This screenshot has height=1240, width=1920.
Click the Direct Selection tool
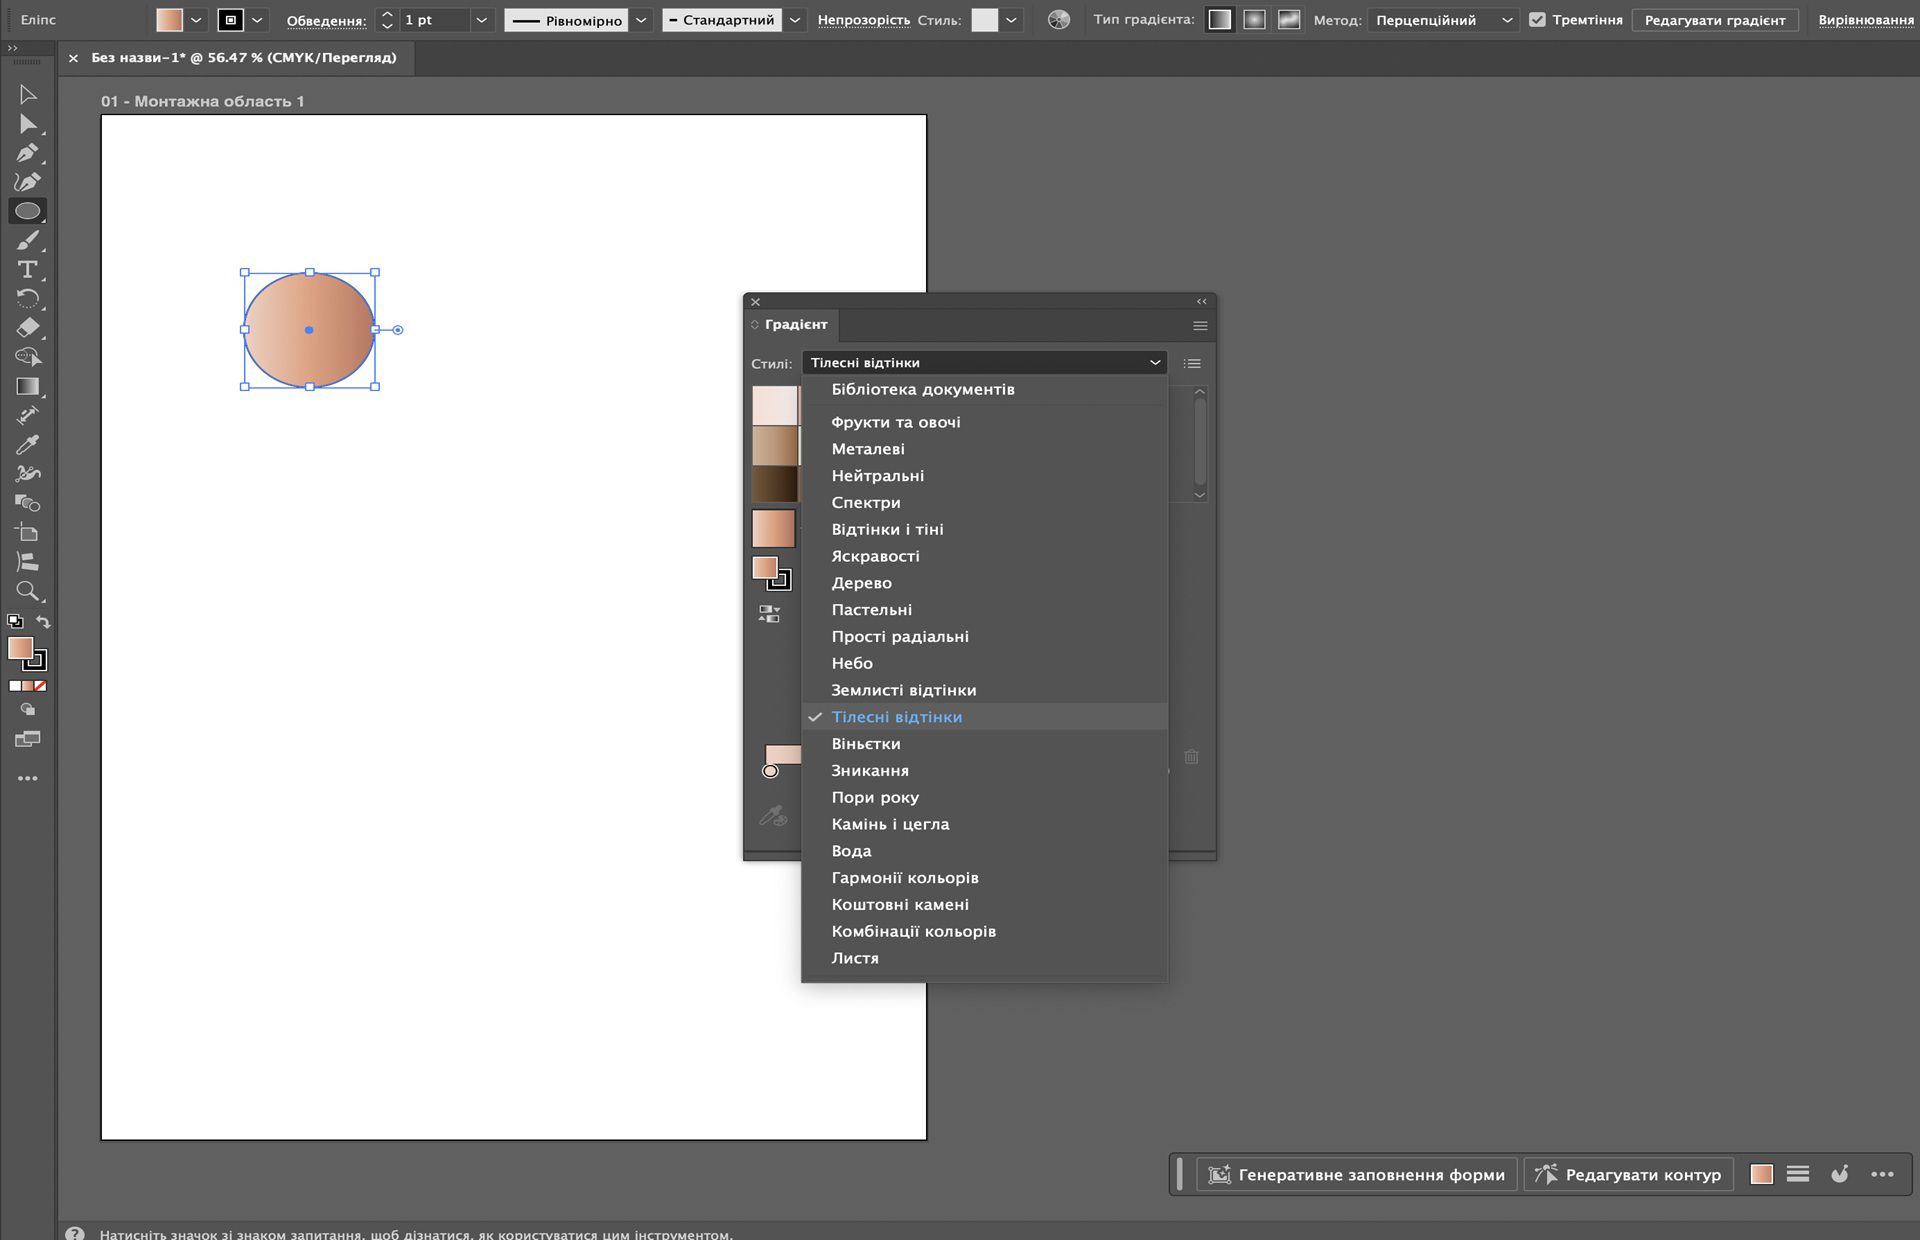tap(27, 124)
